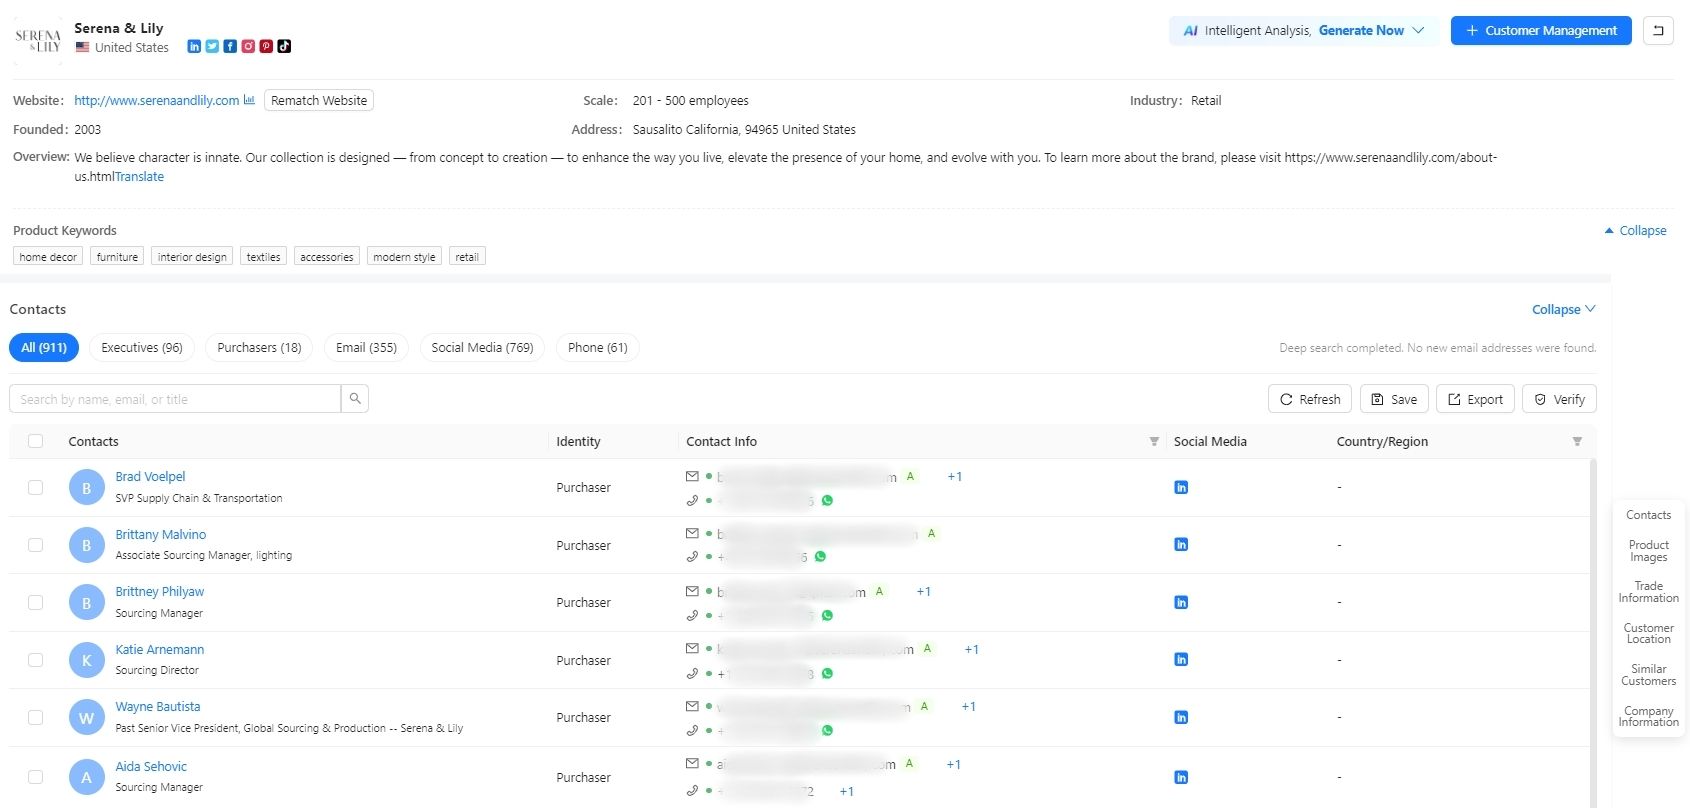Screen dimensions: 1690x808
Task: Open the Intelligent Analysis dropdown arrow
Action: (1418, 31)
